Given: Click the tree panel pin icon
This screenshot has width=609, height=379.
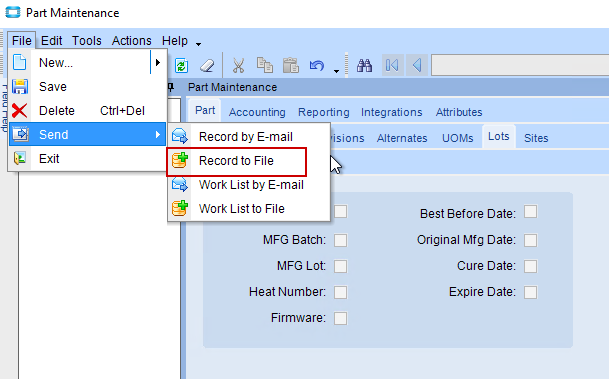Looking at the screenshot, I should [171, 87].
